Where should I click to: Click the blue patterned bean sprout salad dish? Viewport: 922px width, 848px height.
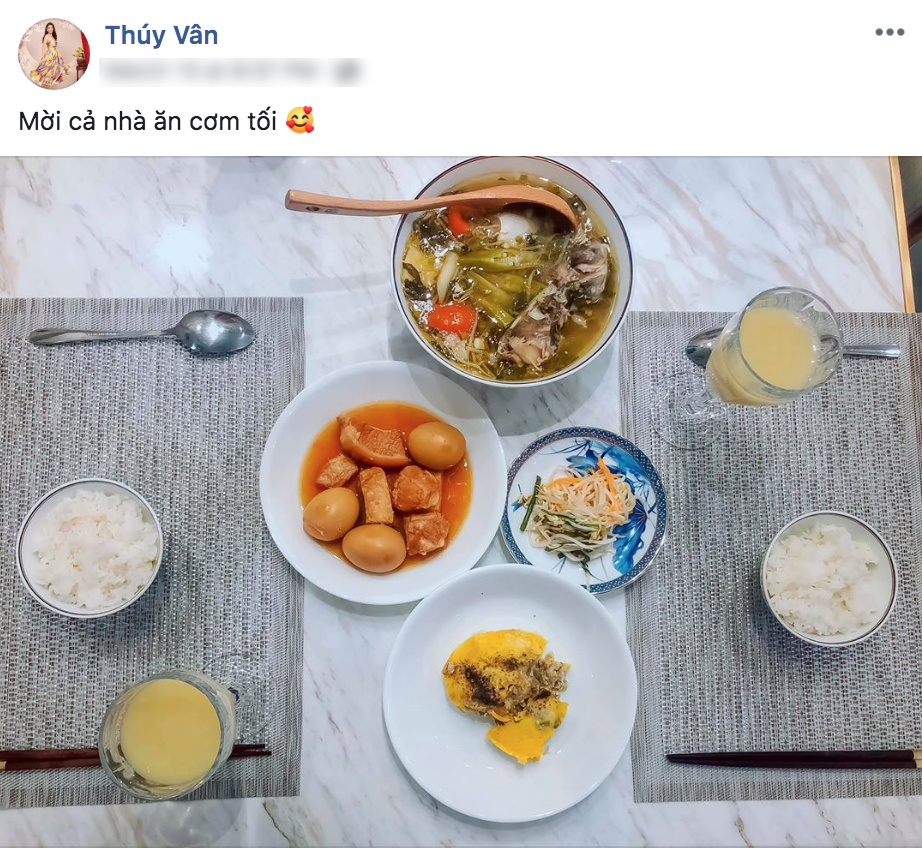(x=583, y=510)
